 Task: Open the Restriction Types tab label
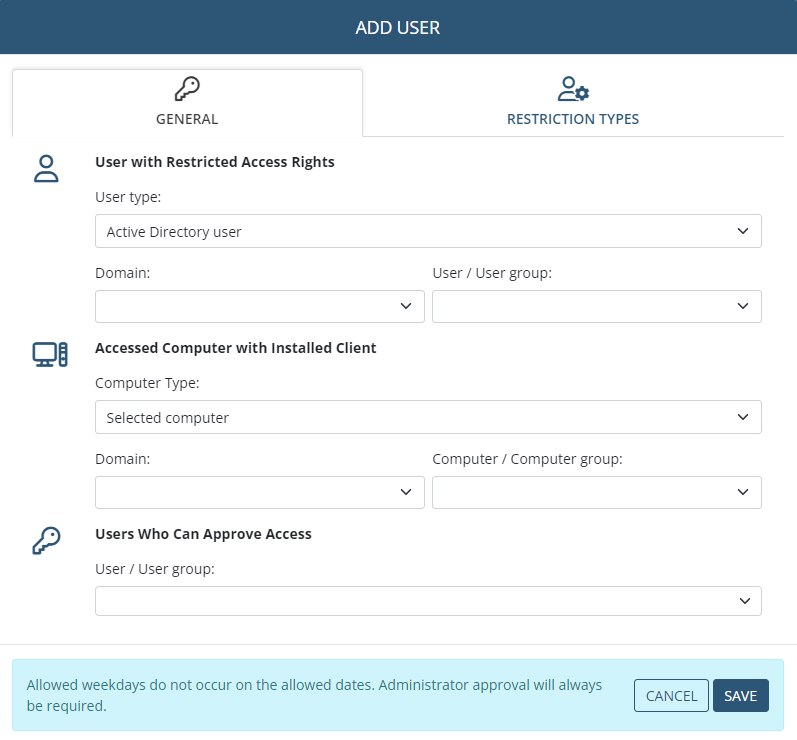[x=573, y=119]
